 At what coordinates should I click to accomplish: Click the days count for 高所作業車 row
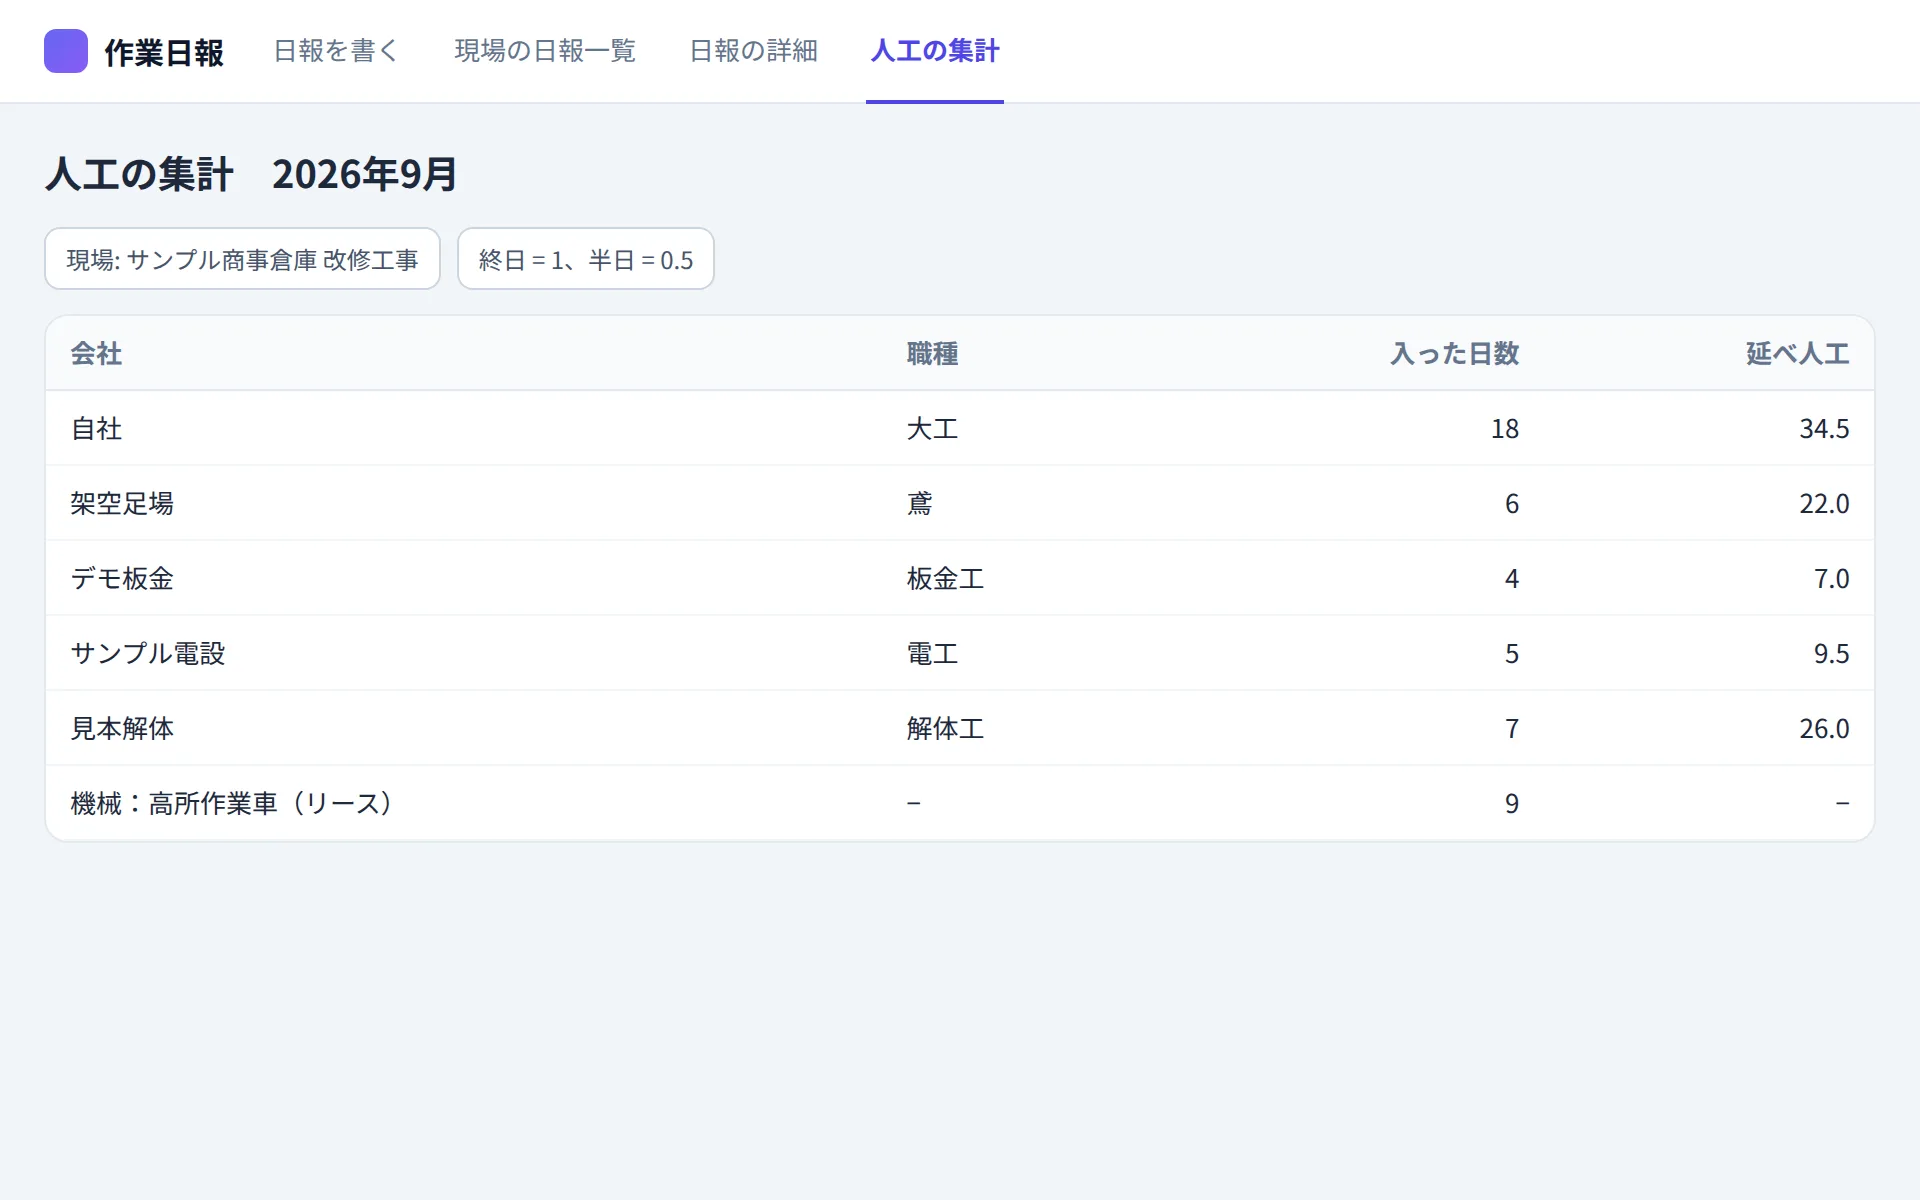tap(1512, 803)
